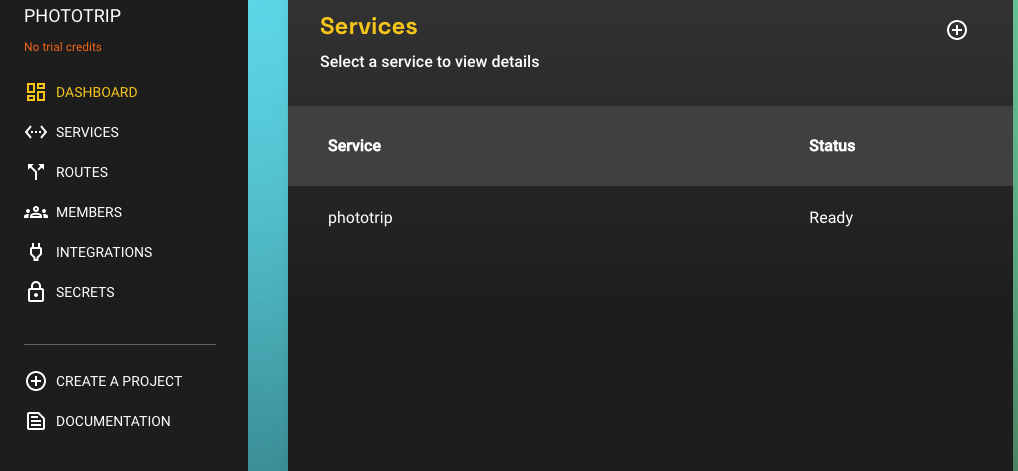Viewport: 1018px width, 471px height.
Task: Click the Members people icon
Action: click(36, 212)
